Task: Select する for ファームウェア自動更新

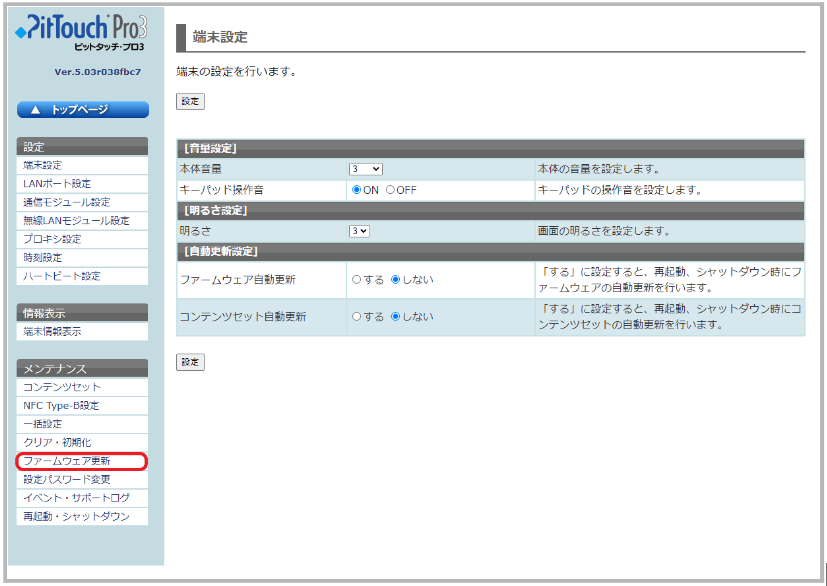Action: 356,280
